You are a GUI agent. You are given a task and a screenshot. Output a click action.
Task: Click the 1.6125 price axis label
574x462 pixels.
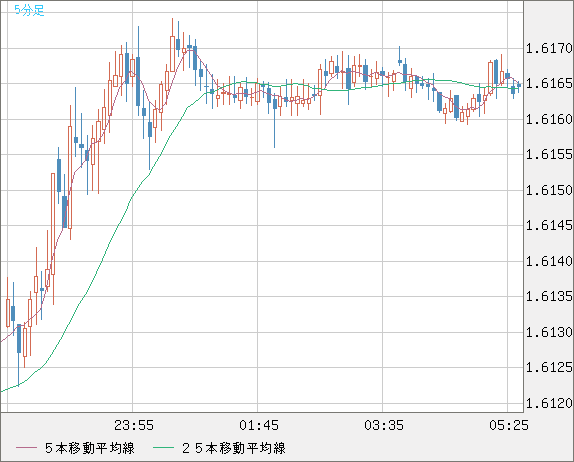click(549, 367)
